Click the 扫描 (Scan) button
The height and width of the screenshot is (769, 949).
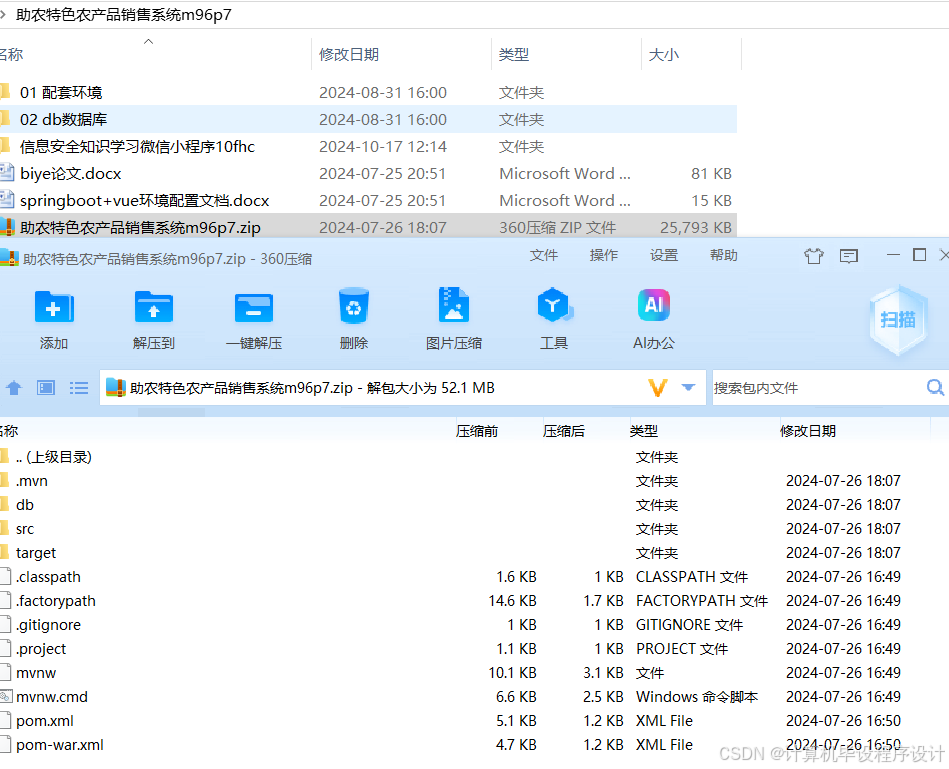(x=897, y=318)
